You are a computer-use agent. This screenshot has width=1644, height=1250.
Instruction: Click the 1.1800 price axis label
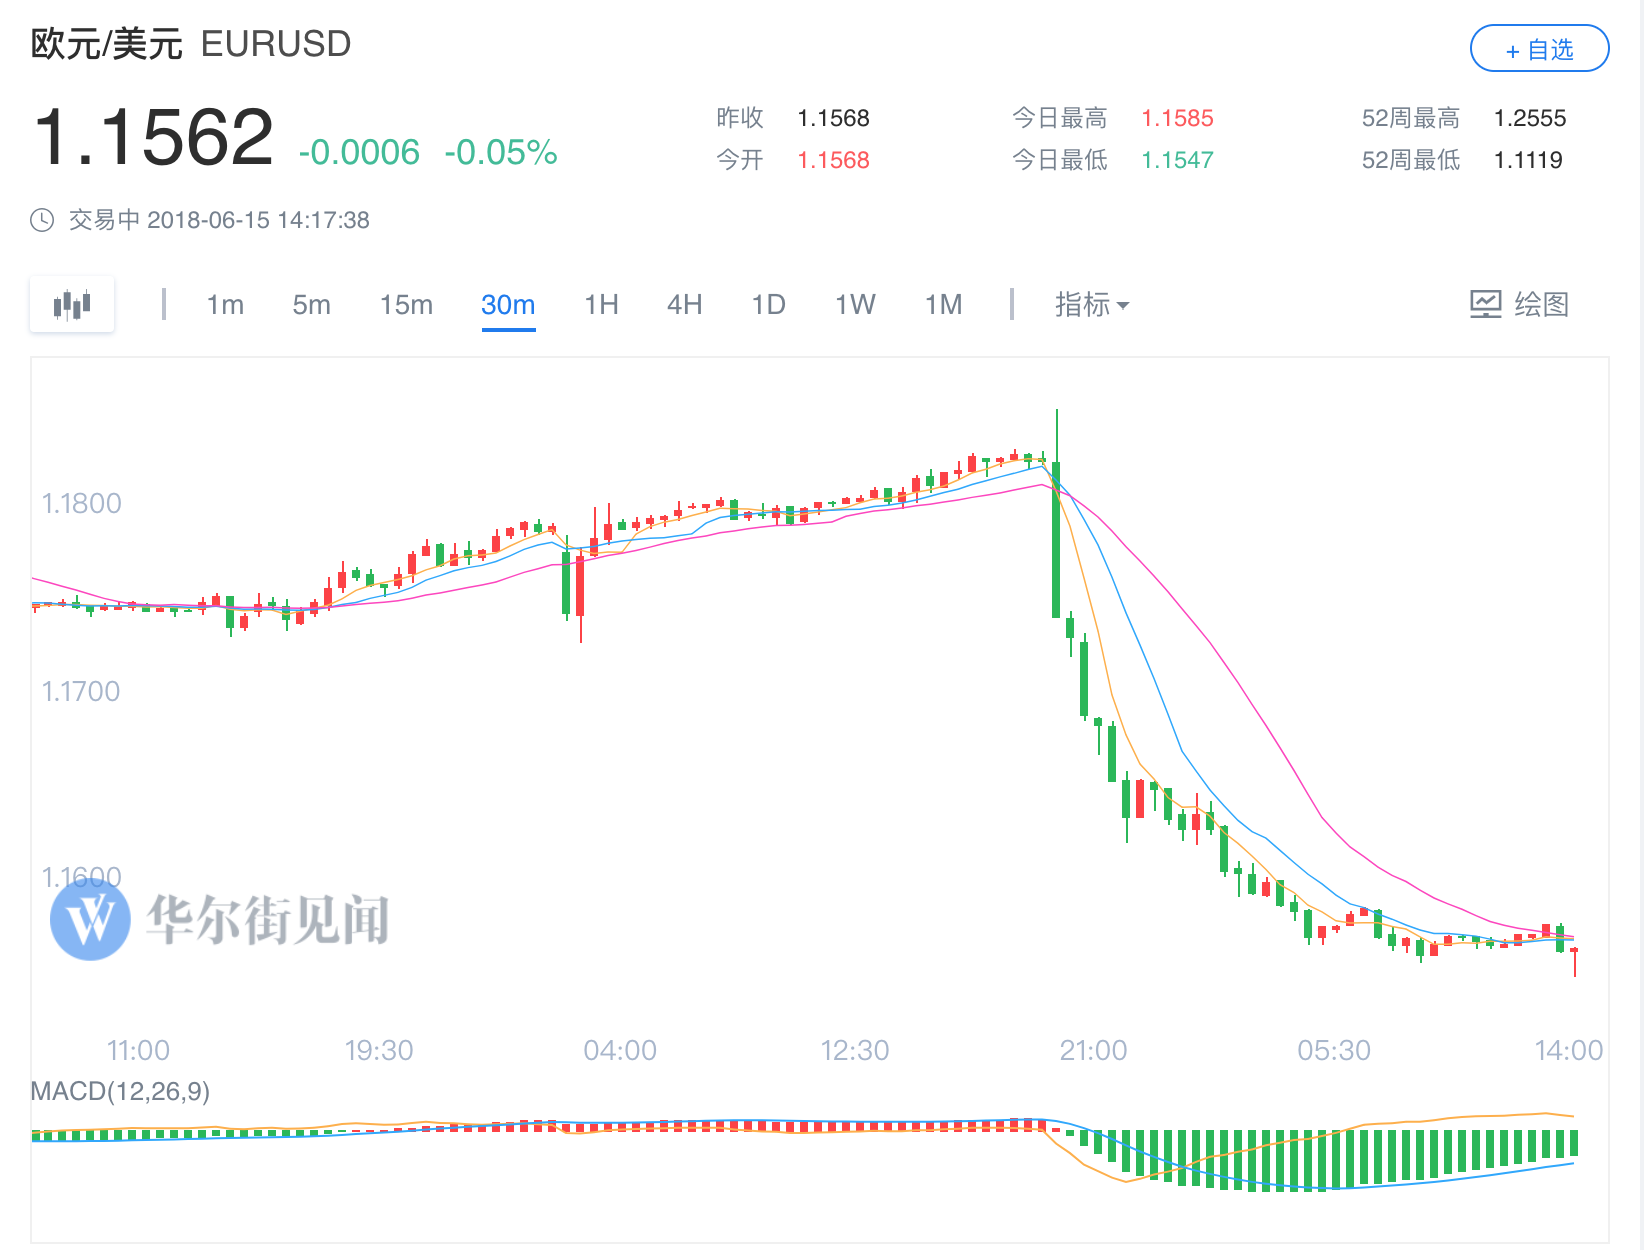click(81, 503)
